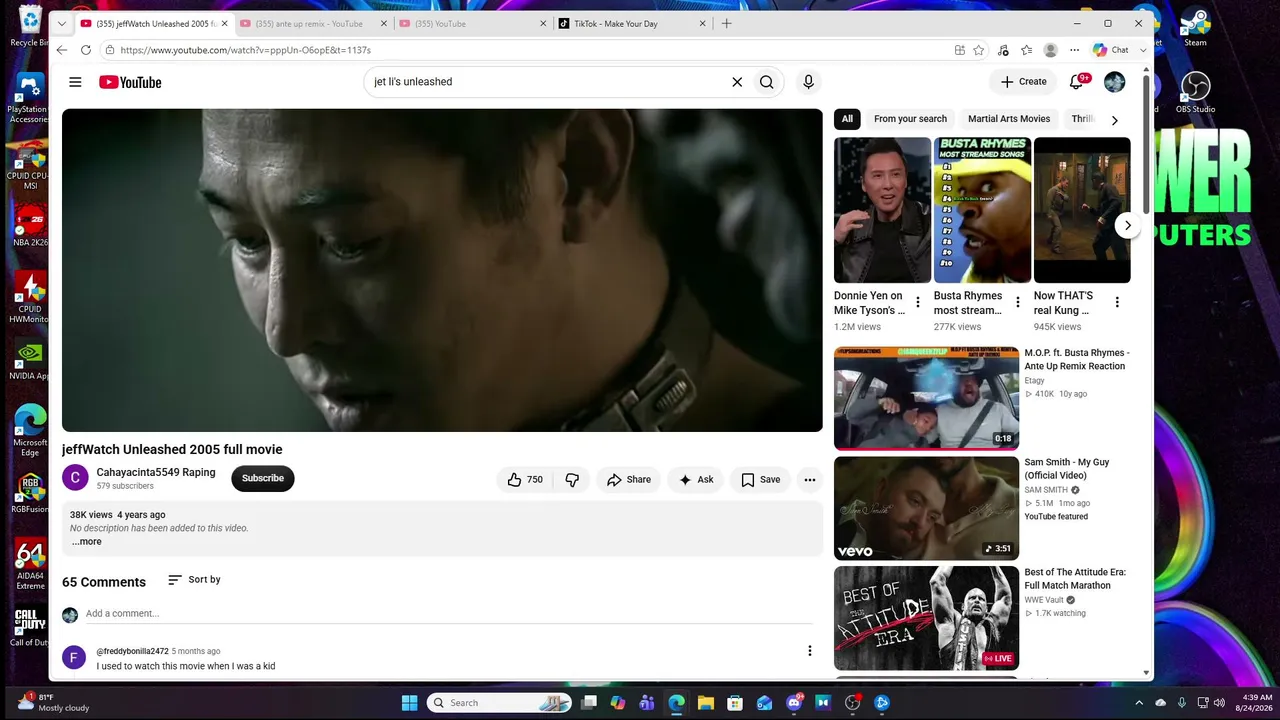Open the Windows Start menu
The image size is (1280, 720).
point(410,703)
